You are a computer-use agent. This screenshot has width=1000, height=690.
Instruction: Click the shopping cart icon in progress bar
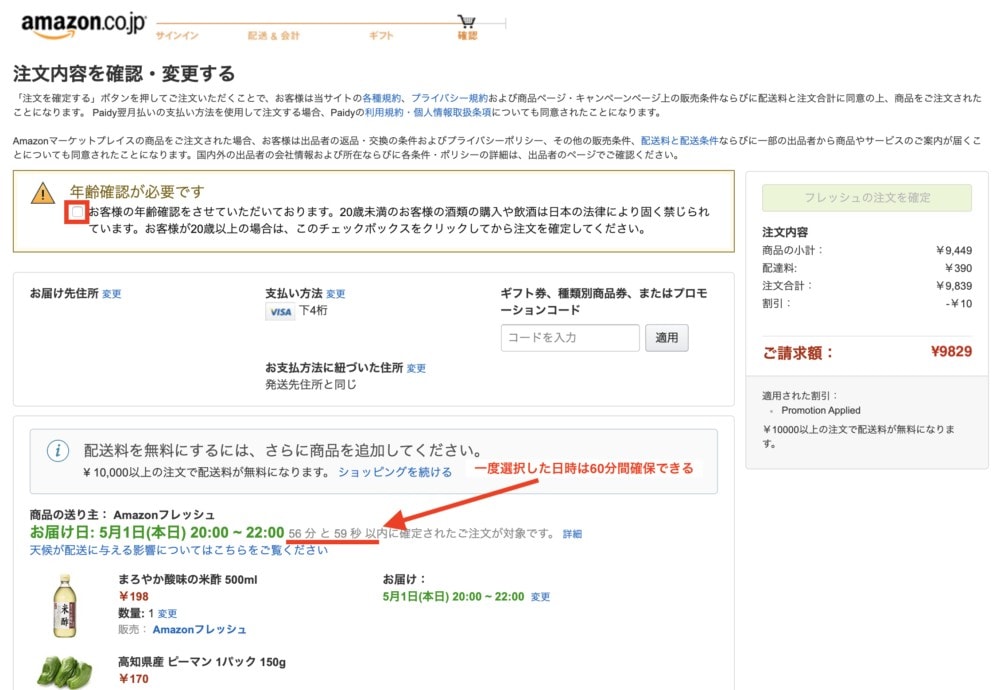(x=467, y=22)
